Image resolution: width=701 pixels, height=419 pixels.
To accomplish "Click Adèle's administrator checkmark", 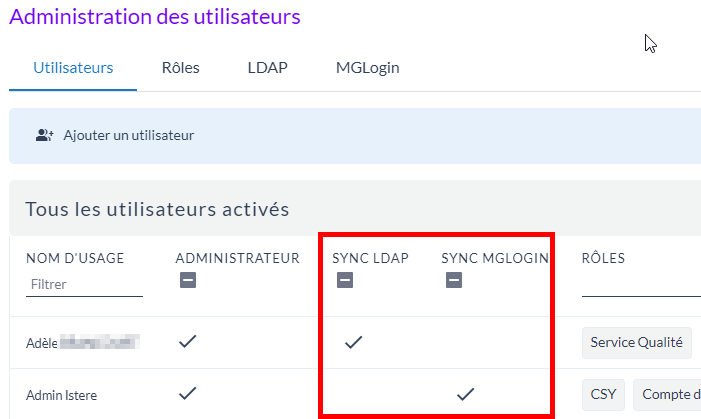I will pos(186,342).
